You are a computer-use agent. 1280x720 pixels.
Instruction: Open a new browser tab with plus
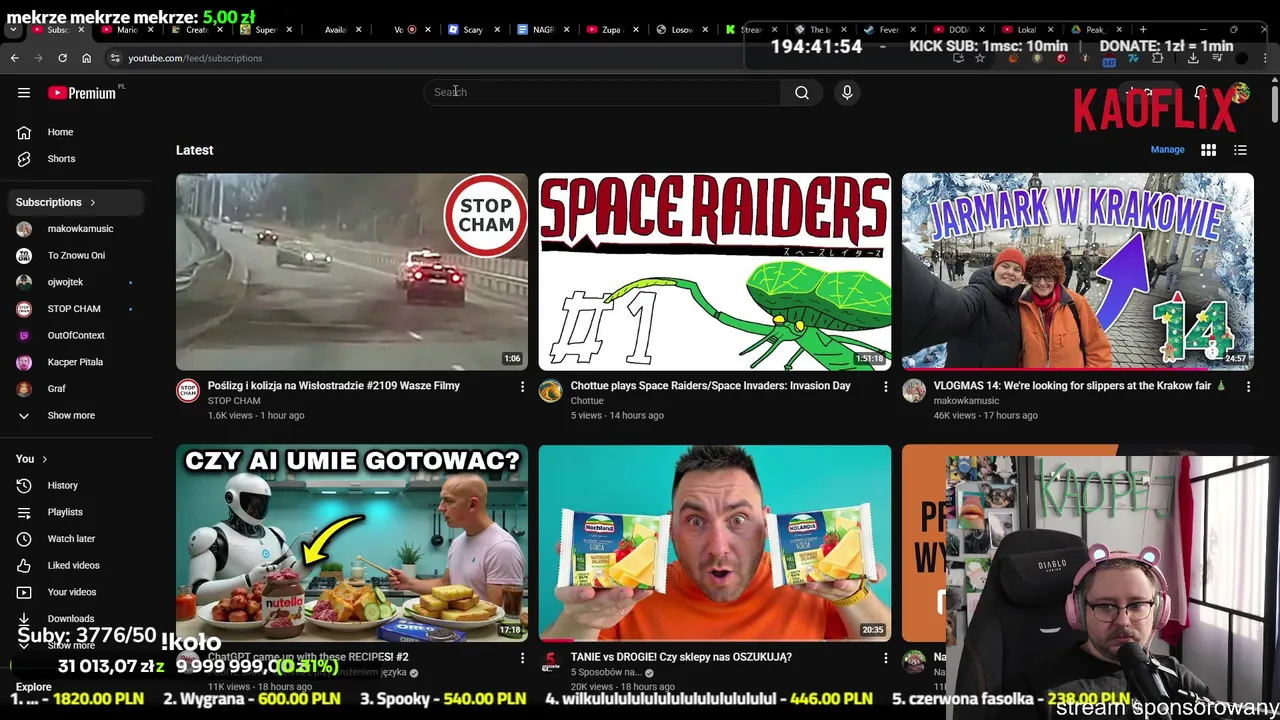point(1143,29)
